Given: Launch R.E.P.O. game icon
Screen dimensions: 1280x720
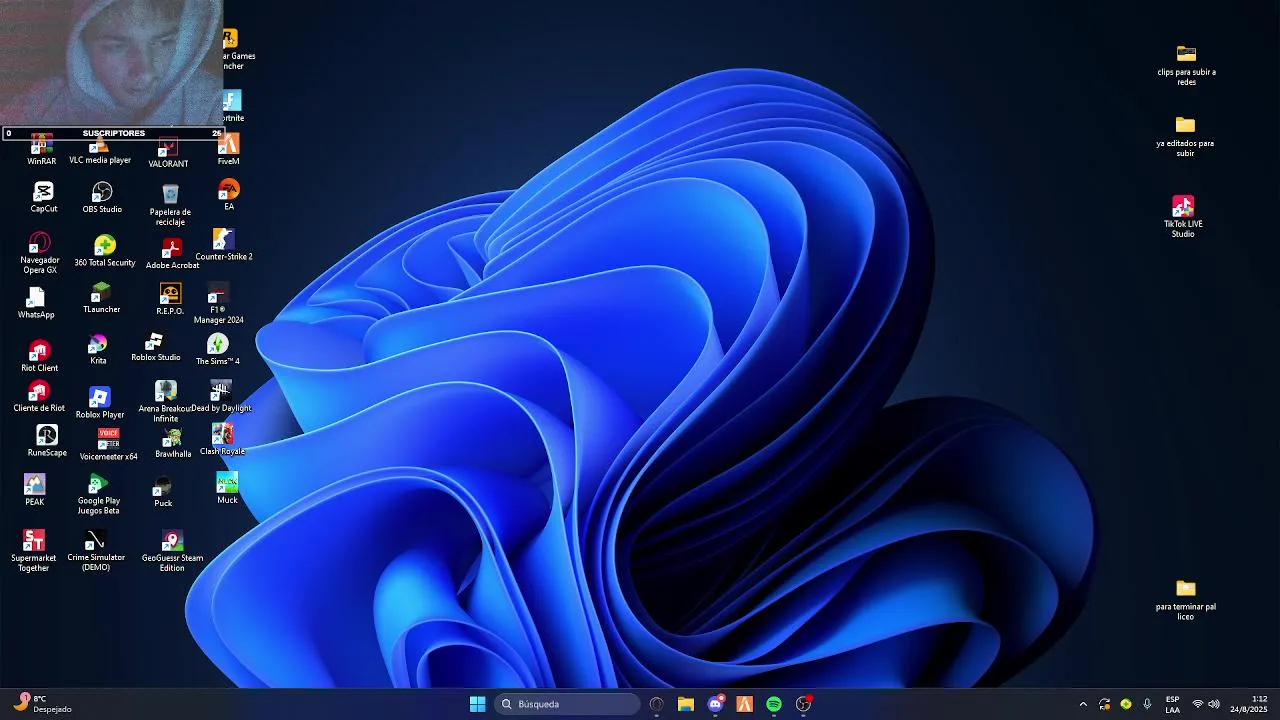Looking at the screenshot, I should coord(170,300).
